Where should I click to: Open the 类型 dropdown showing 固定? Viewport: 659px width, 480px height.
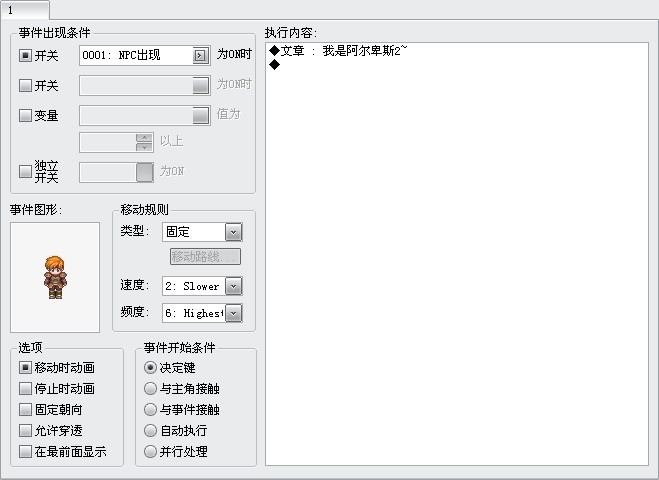[x=234, y=232]
